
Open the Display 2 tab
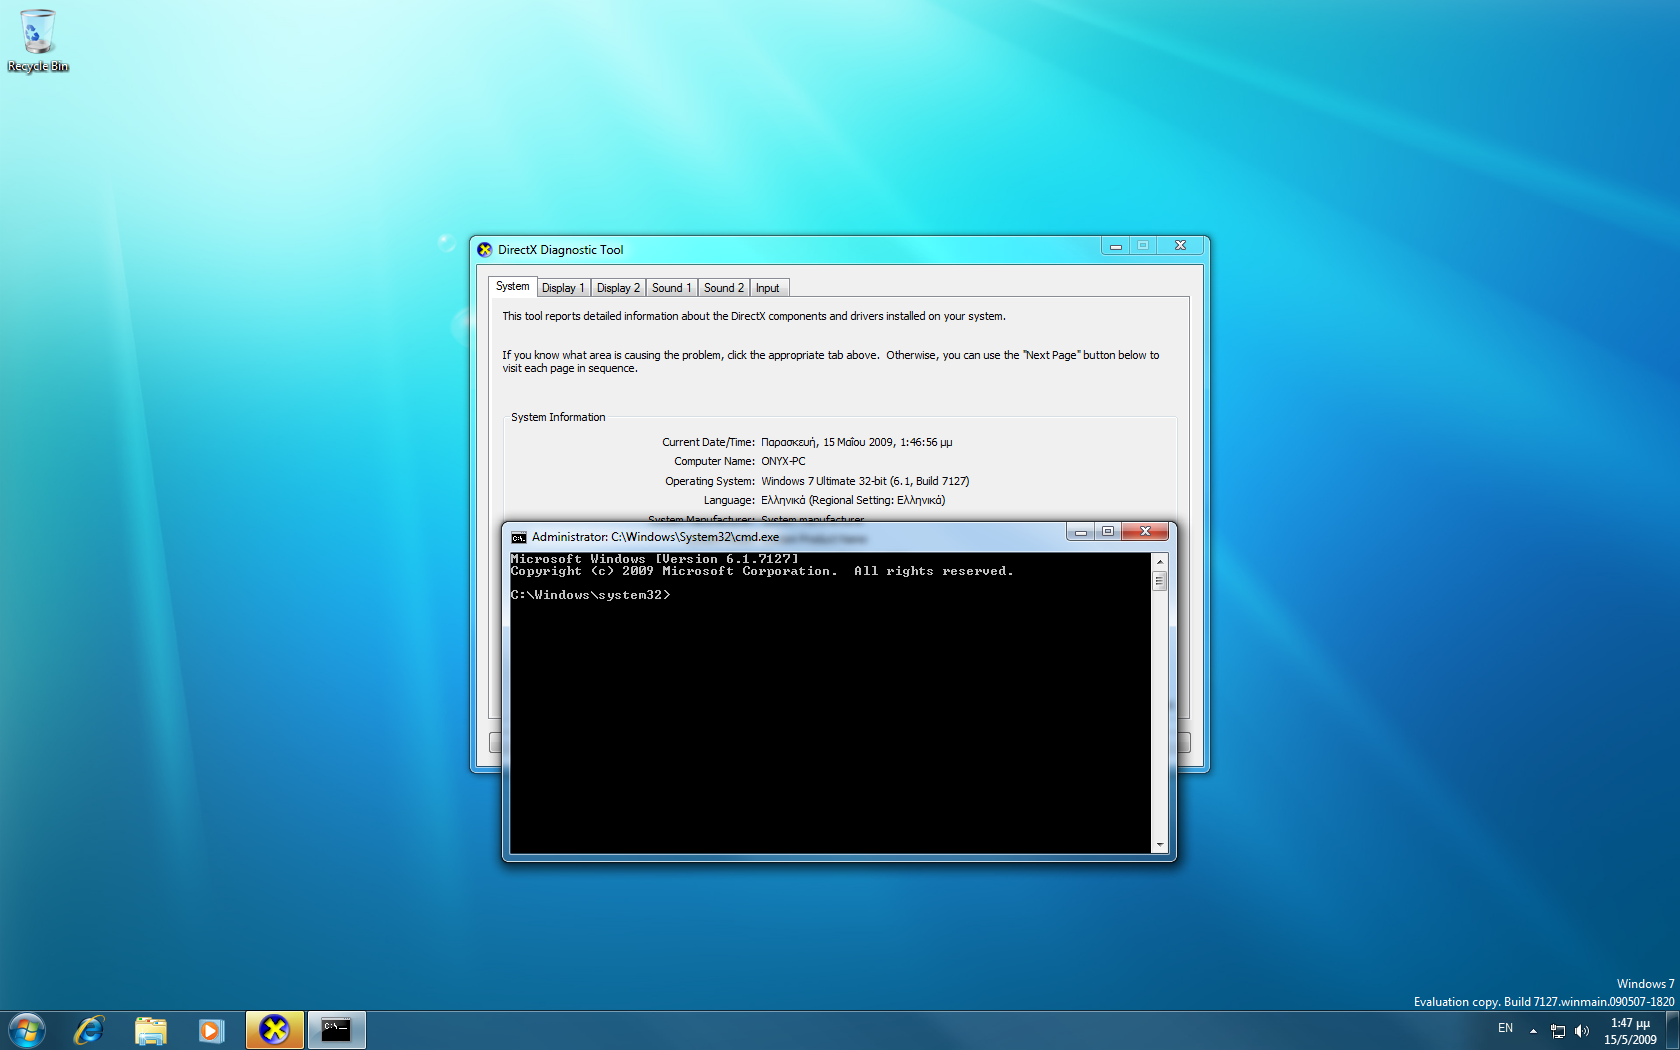[x=617, y=288]
